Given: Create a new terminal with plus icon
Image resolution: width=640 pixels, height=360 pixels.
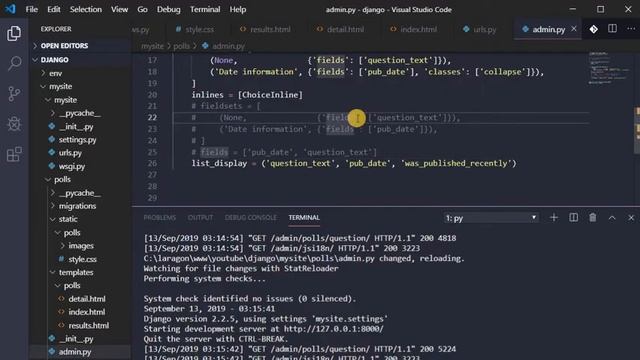Looking at the screenshot, I should pos(554,218).
